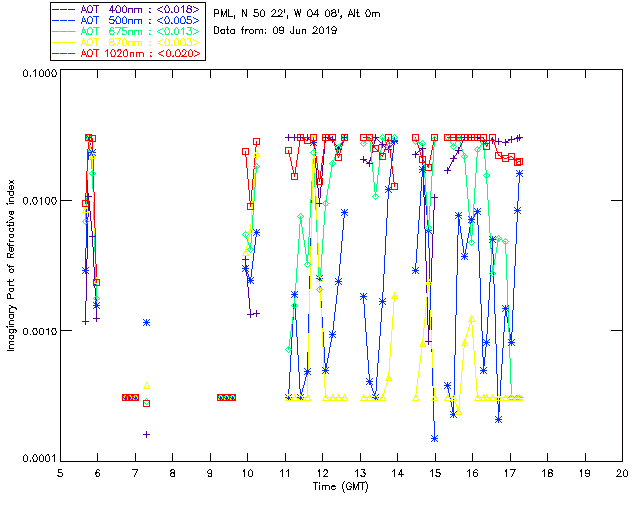Click the x-axis tick label 10

[247, 473]
